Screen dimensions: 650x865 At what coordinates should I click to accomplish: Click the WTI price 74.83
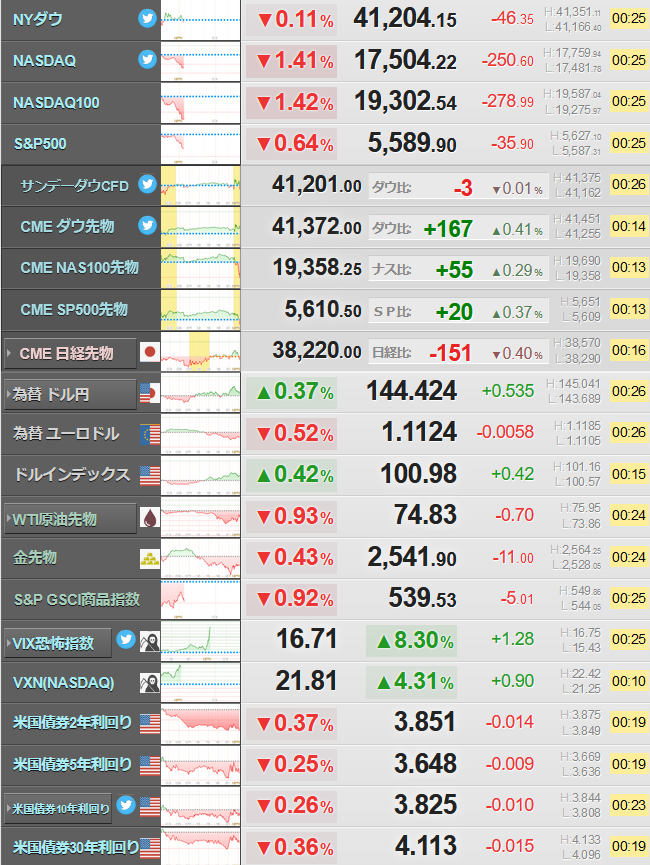tap(425, 515)
